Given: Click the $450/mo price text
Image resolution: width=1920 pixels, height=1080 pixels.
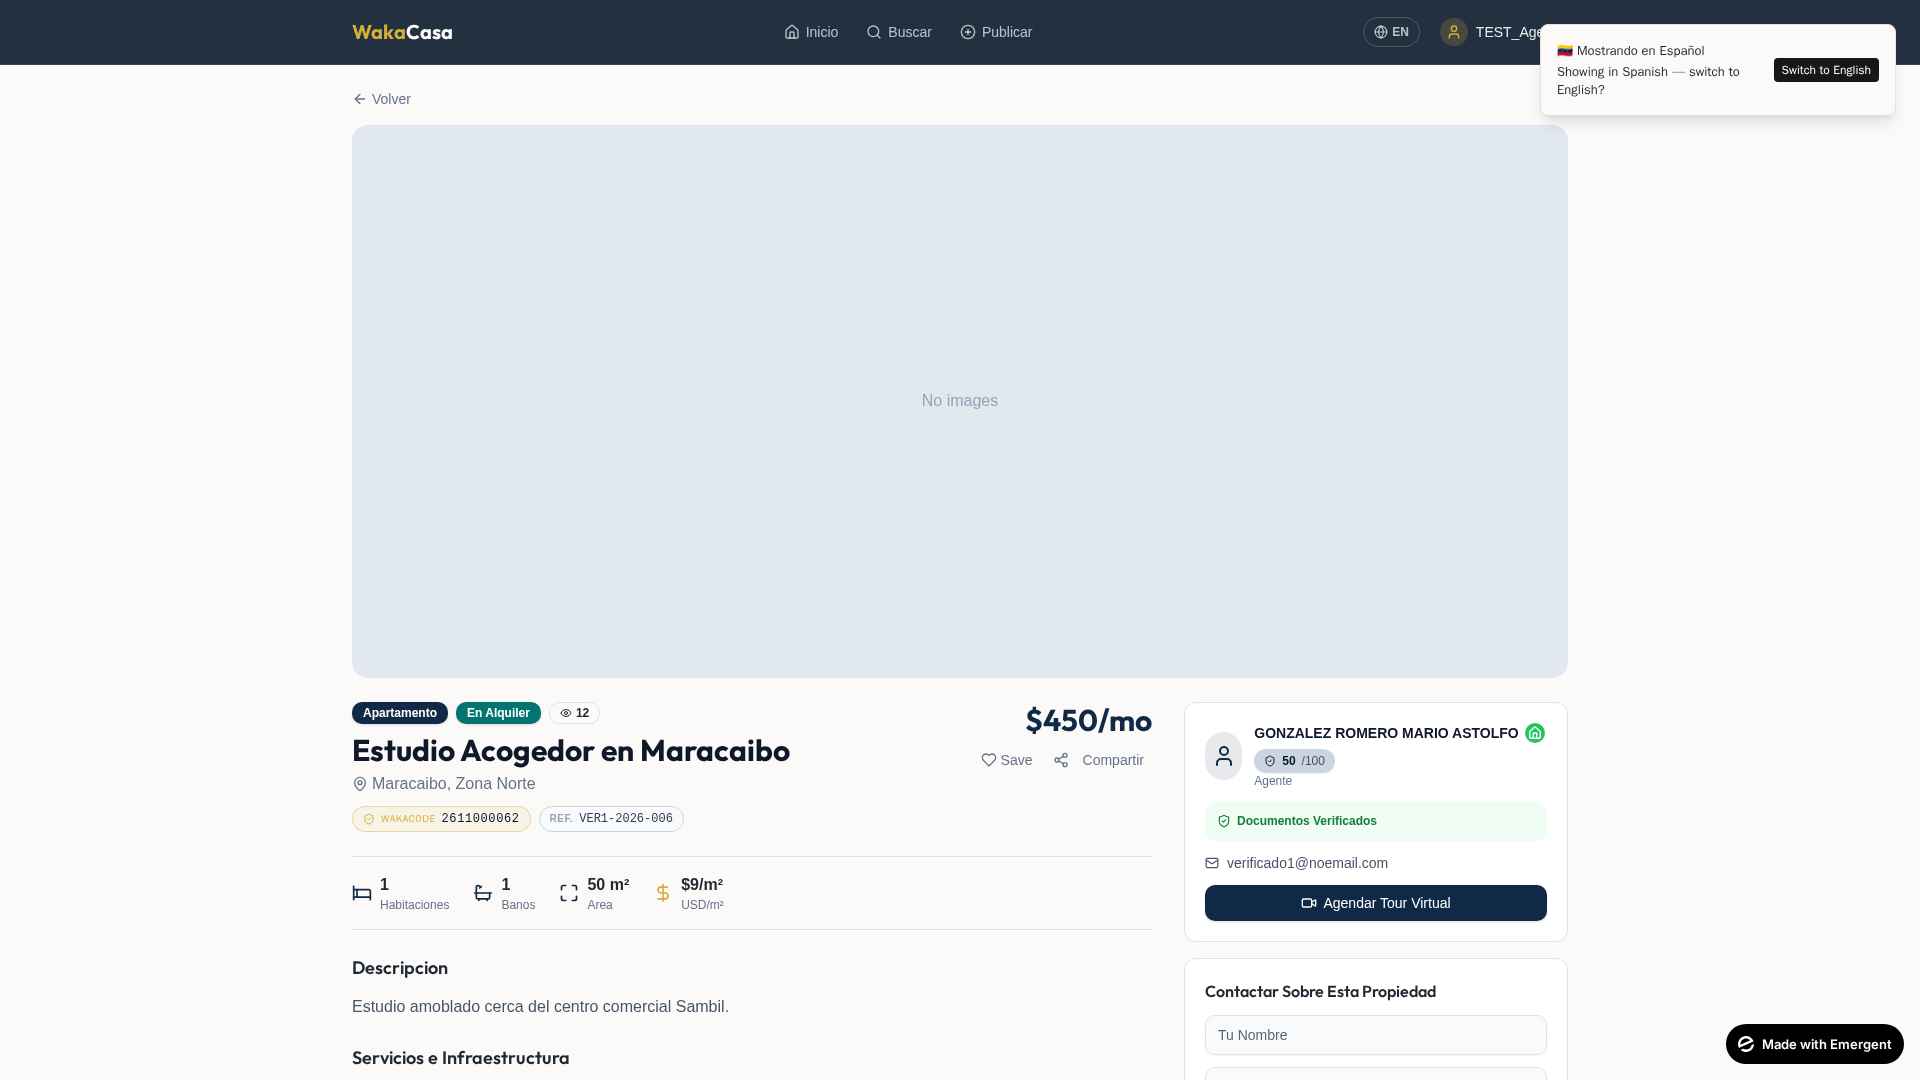Looking at the screenshot, I should click(x=1088, y=720).
